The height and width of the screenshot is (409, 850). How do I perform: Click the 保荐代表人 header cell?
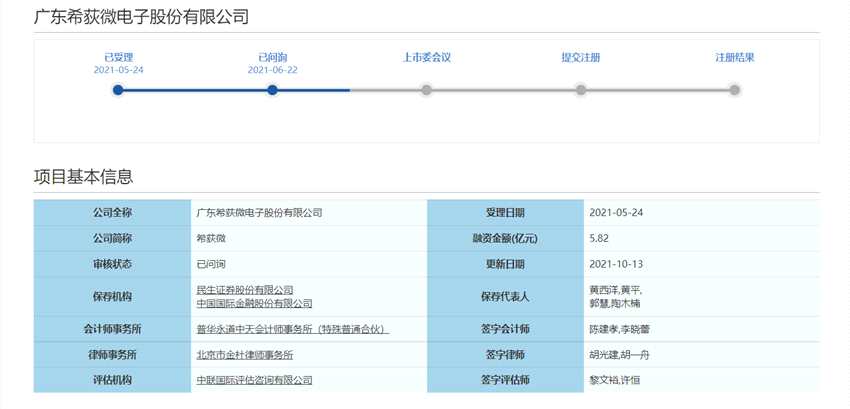pyautogui.click(x=505, y=297)
